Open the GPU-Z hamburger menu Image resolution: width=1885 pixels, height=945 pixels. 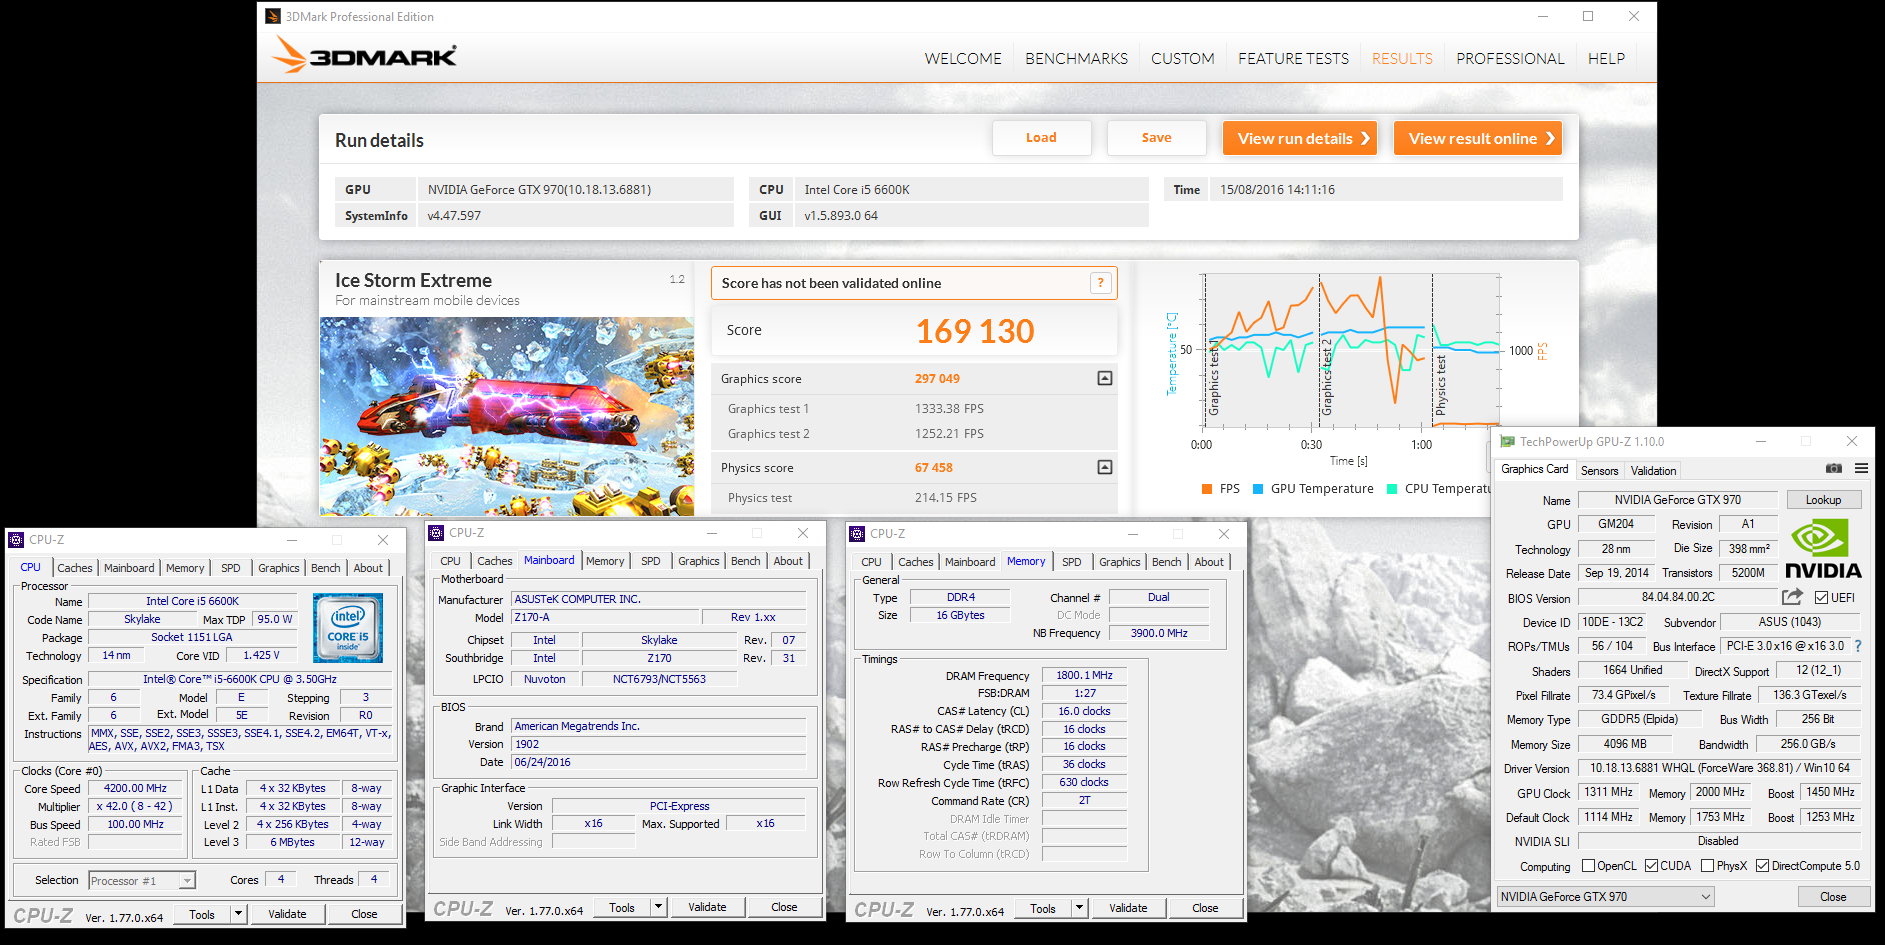pos(1861,468)
